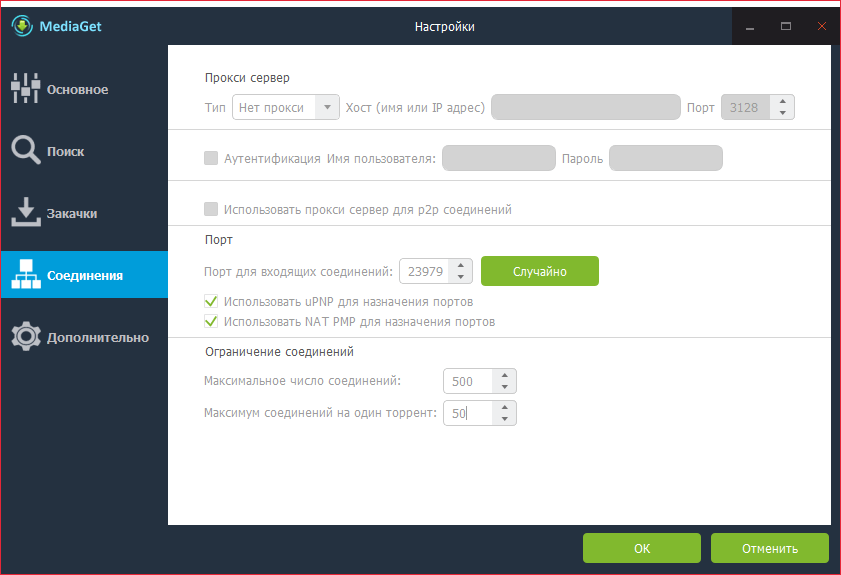Decrease max connections number with down arrow
Viewport: 841px width, 575px height.
pyautogui.click(x=505, y=387)
